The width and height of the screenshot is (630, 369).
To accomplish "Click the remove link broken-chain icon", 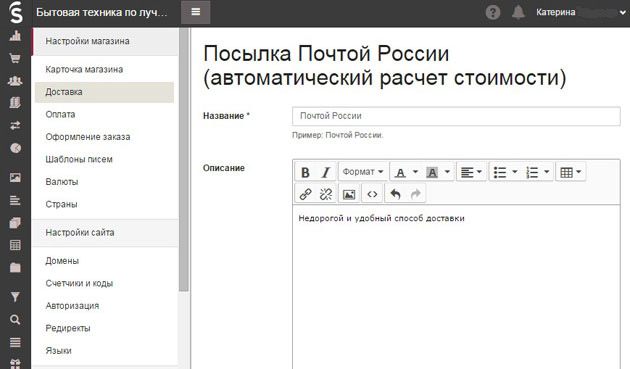I will click(x=326, y=194).
